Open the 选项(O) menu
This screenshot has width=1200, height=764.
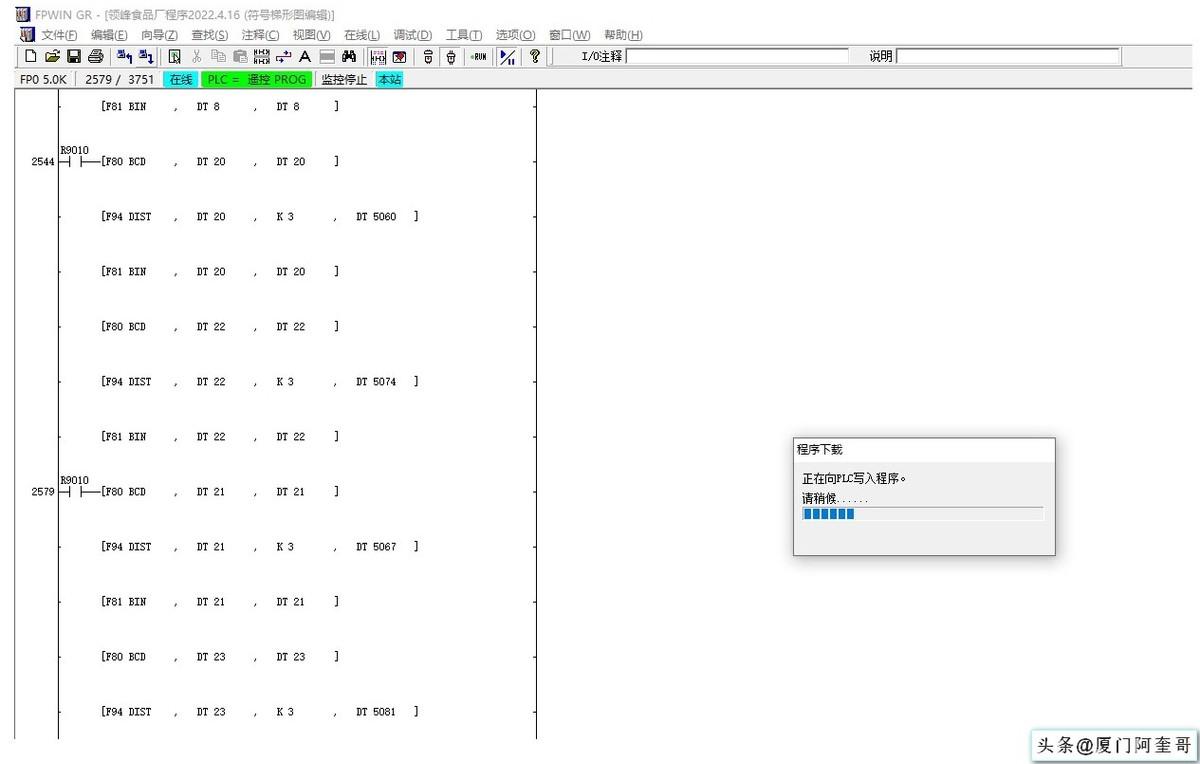[515, 35]
